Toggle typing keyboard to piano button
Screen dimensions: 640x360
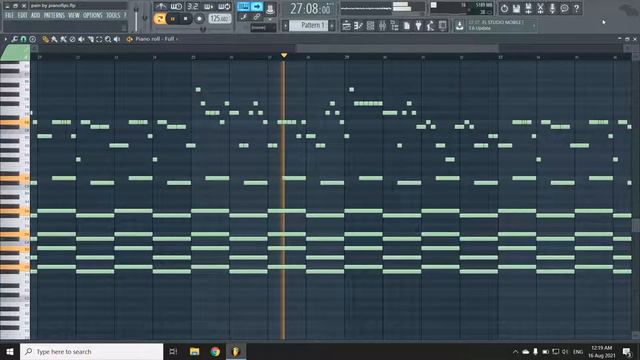pos(244,7)
